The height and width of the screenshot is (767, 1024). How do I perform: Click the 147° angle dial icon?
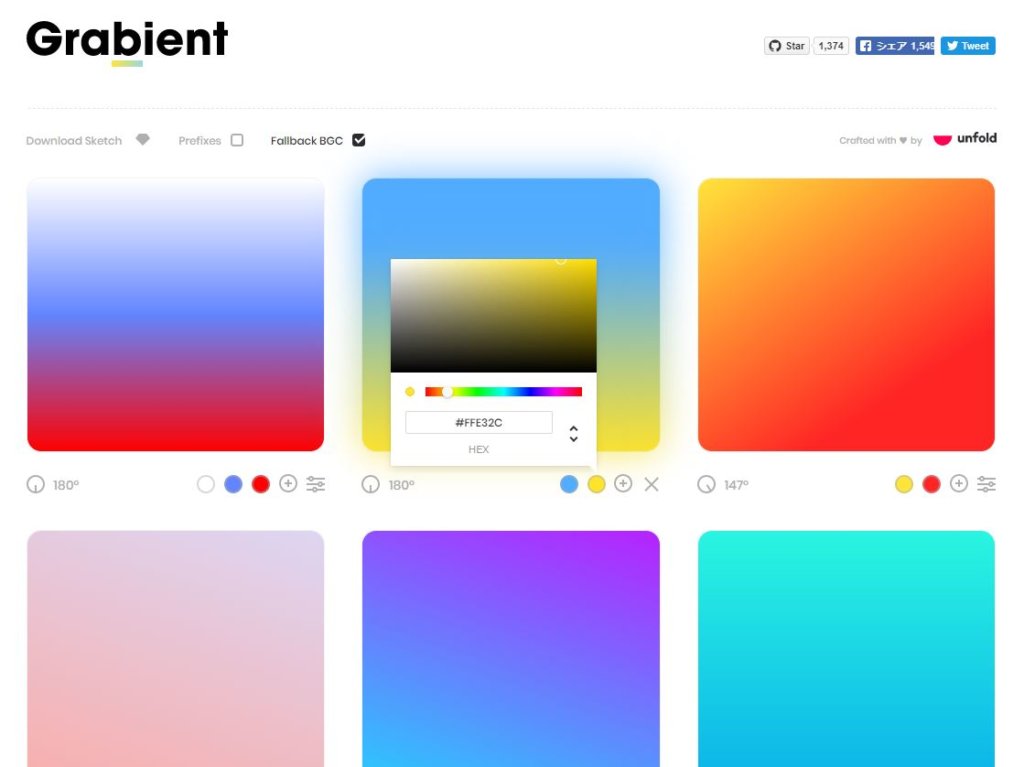pyautogui.click(x=707, y=485)
